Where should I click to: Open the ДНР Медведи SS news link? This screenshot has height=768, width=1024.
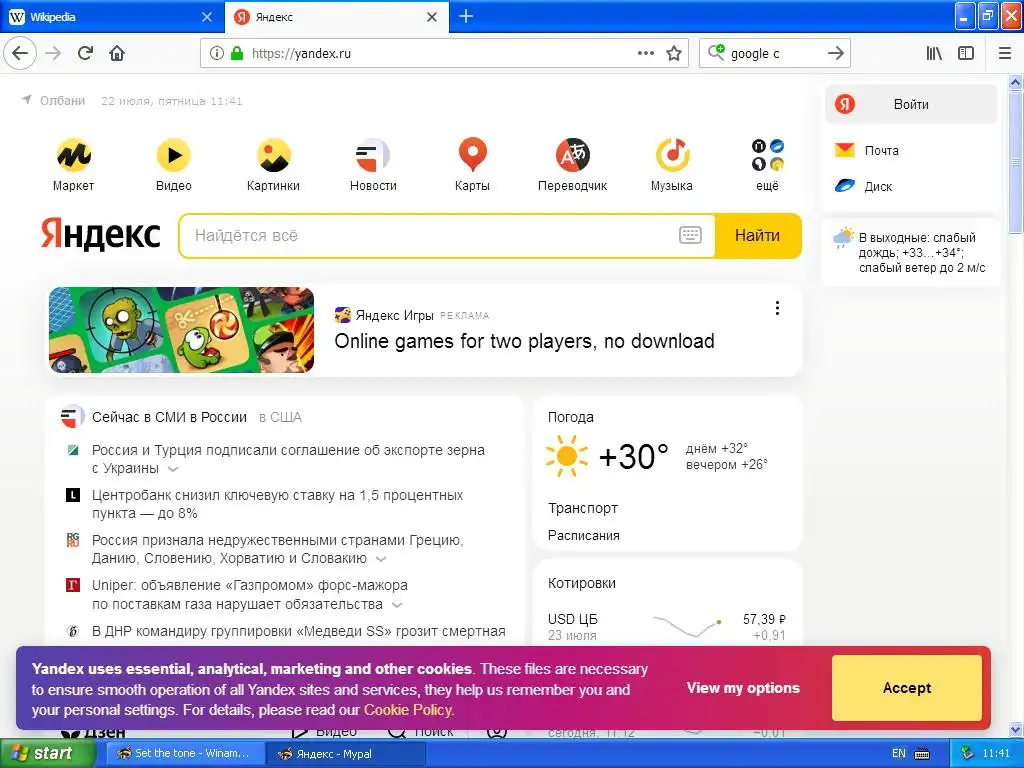[x=298, y=631]
